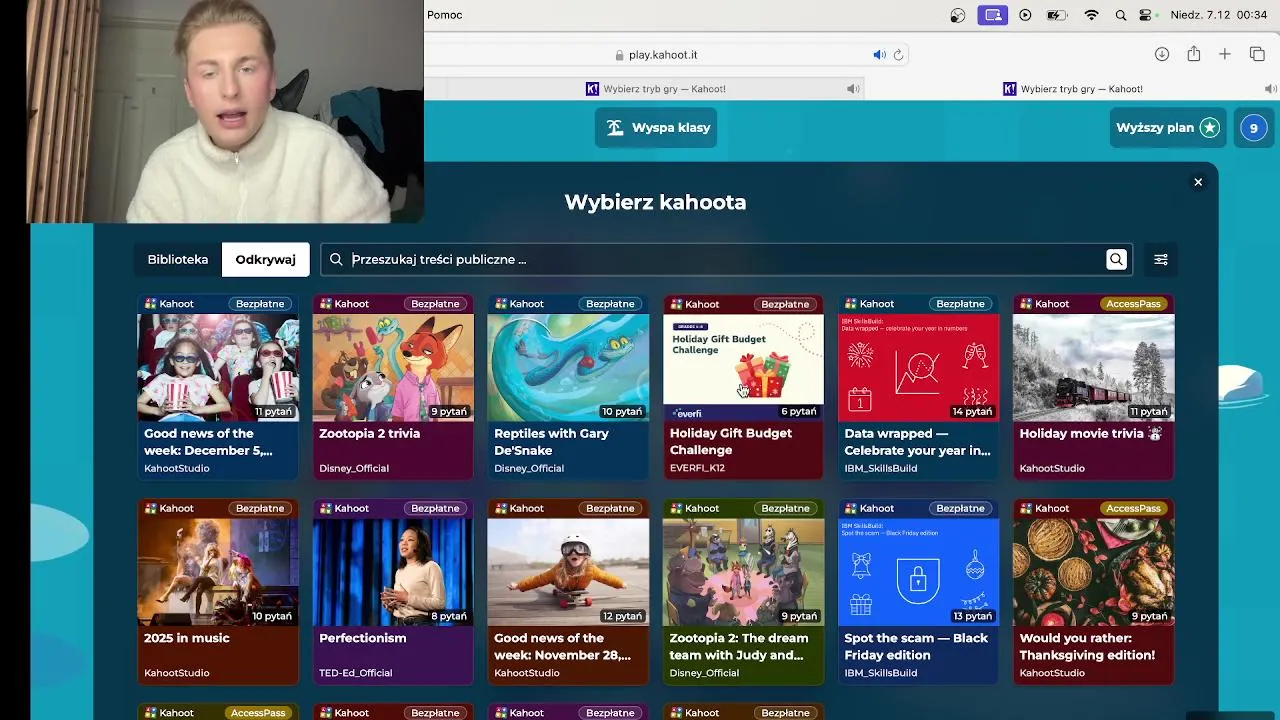Switch to the Biblioteka tab

tap(178, 260)
